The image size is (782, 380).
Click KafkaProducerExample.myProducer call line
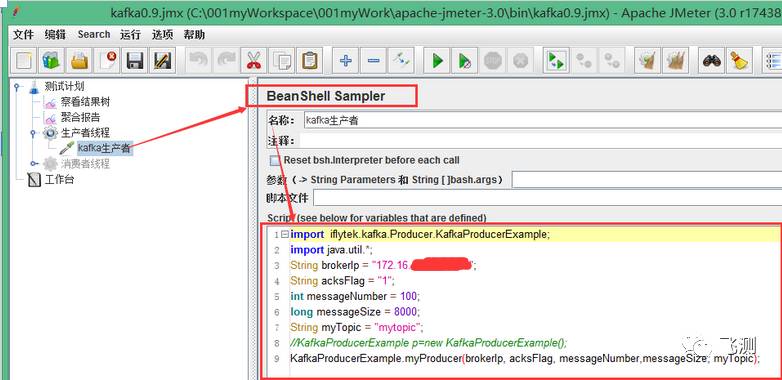pyautogui.click(x=525, y=358)
